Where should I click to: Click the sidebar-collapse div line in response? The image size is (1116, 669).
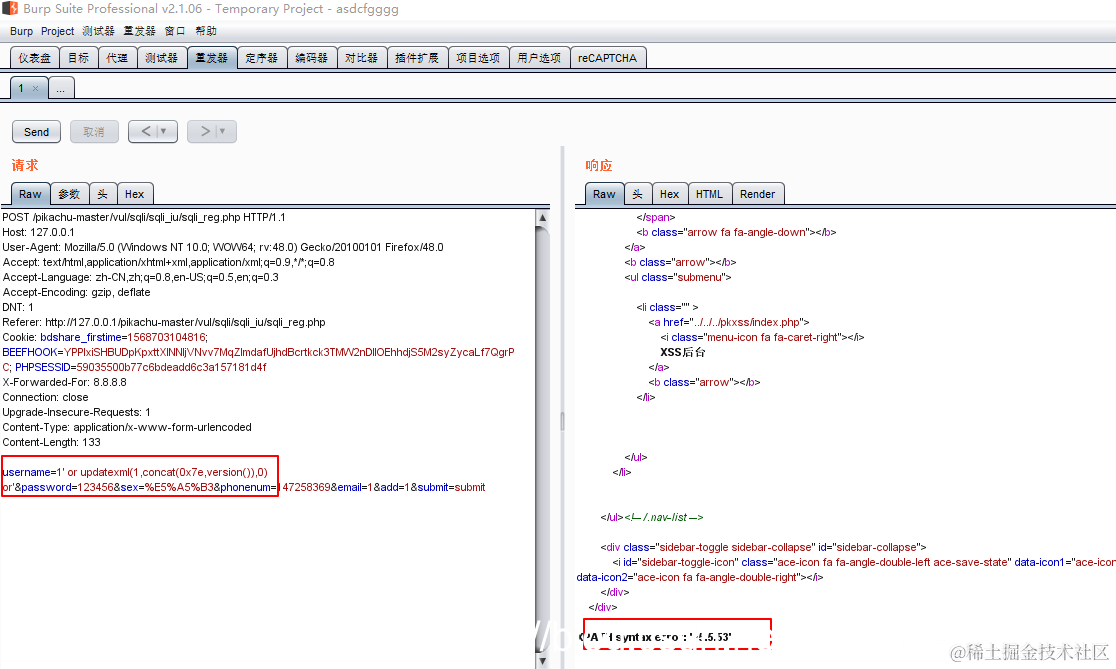click(763, 547)
